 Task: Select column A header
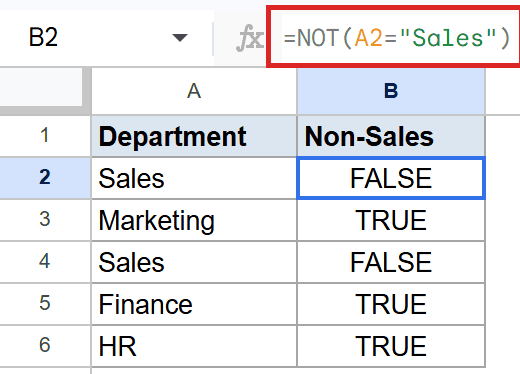point(194,91)
